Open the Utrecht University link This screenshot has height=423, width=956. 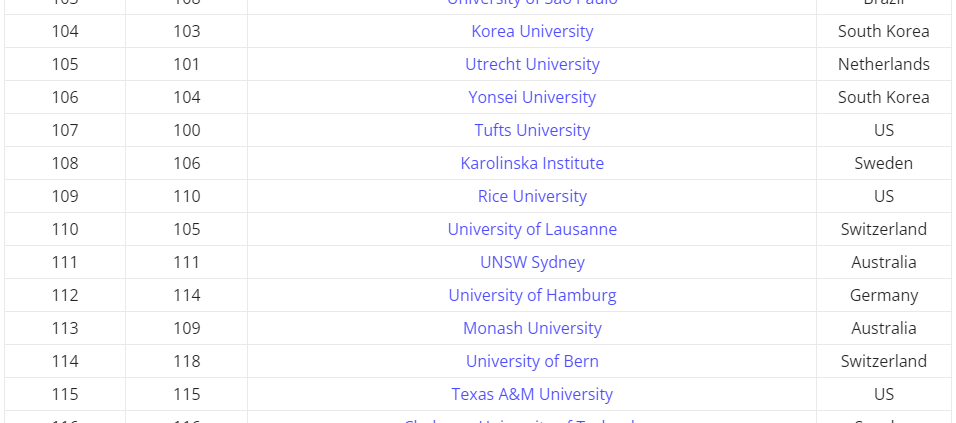coord(532,64)
